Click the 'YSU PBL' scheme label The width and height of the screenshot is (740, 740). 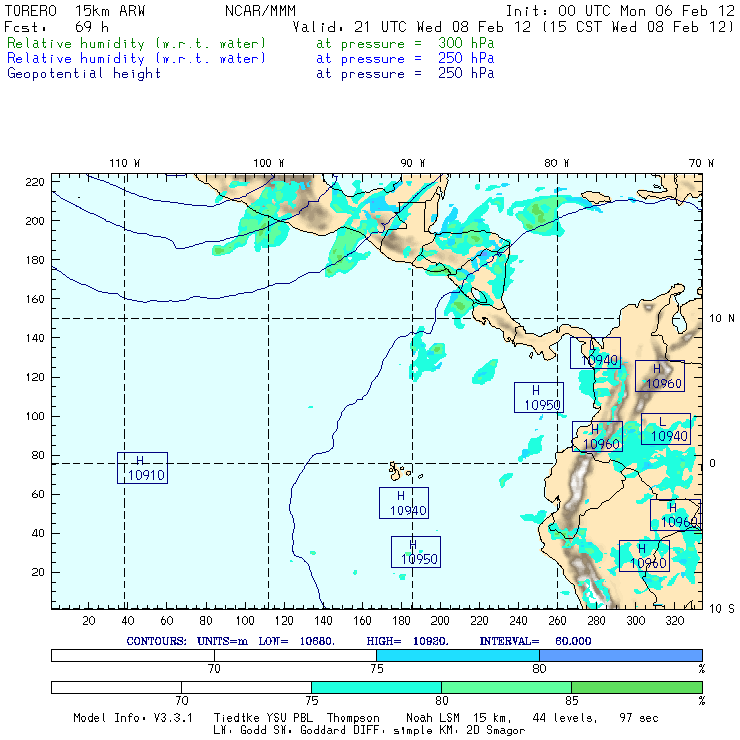(290, 718)
